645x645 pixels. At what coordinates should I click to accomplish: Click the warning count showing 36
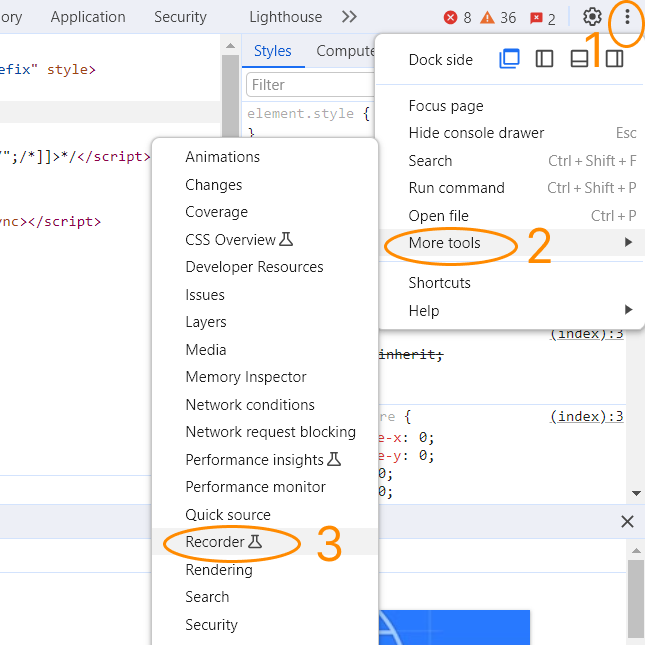coord(499,18)
